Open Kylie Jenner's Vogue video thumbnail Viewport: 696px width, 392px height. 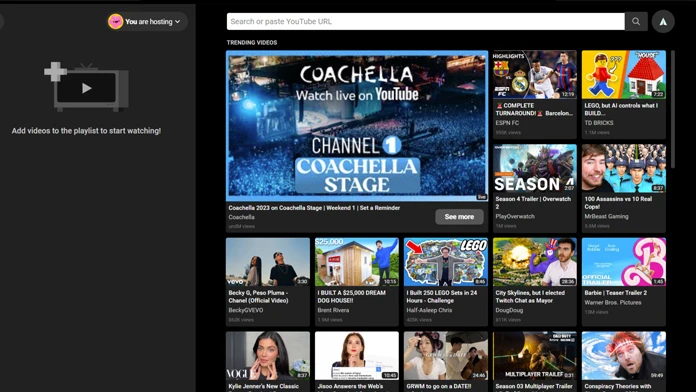pyautogui.click(x=268, y=356)
